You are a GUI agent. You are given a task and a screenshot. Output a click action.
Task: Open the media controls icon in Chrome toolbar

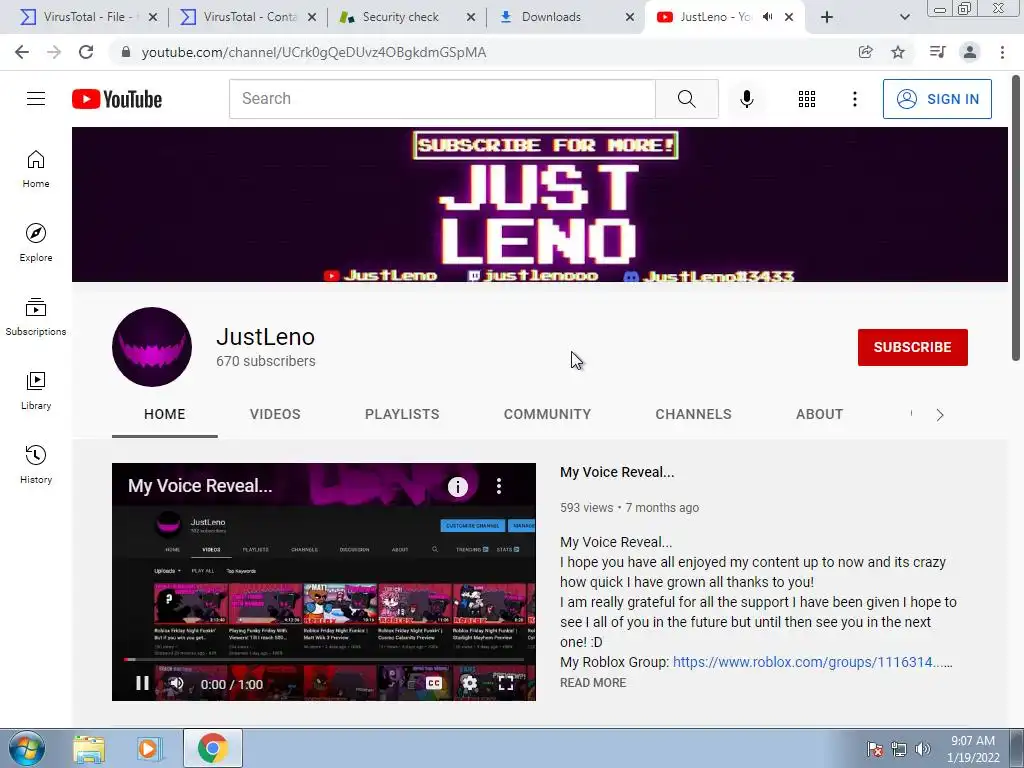click(937, 52)
